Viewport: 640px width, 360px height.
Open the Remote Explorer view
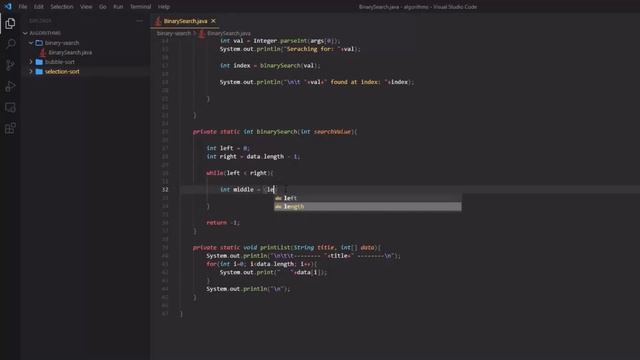(x=10, y=107)
